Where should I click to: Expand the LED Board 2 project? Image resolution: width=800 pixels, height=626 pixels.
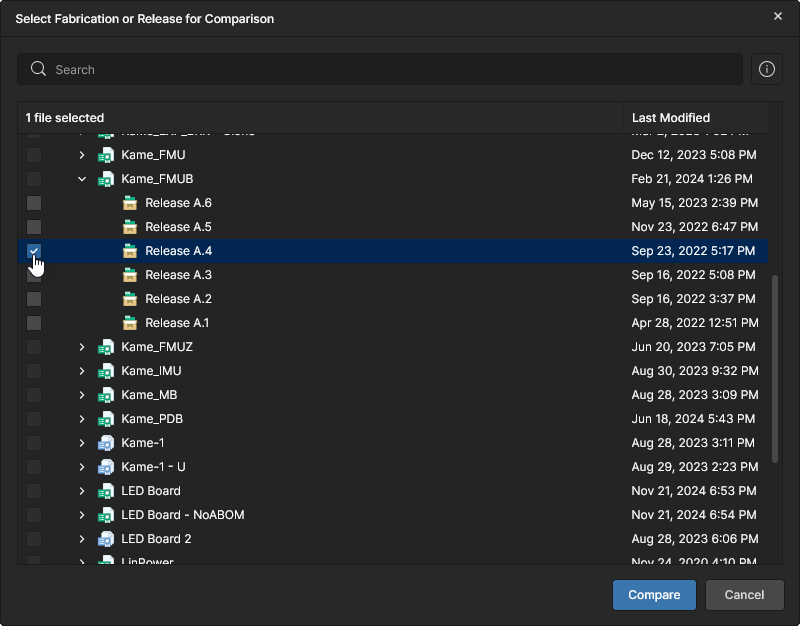(82, 539)
